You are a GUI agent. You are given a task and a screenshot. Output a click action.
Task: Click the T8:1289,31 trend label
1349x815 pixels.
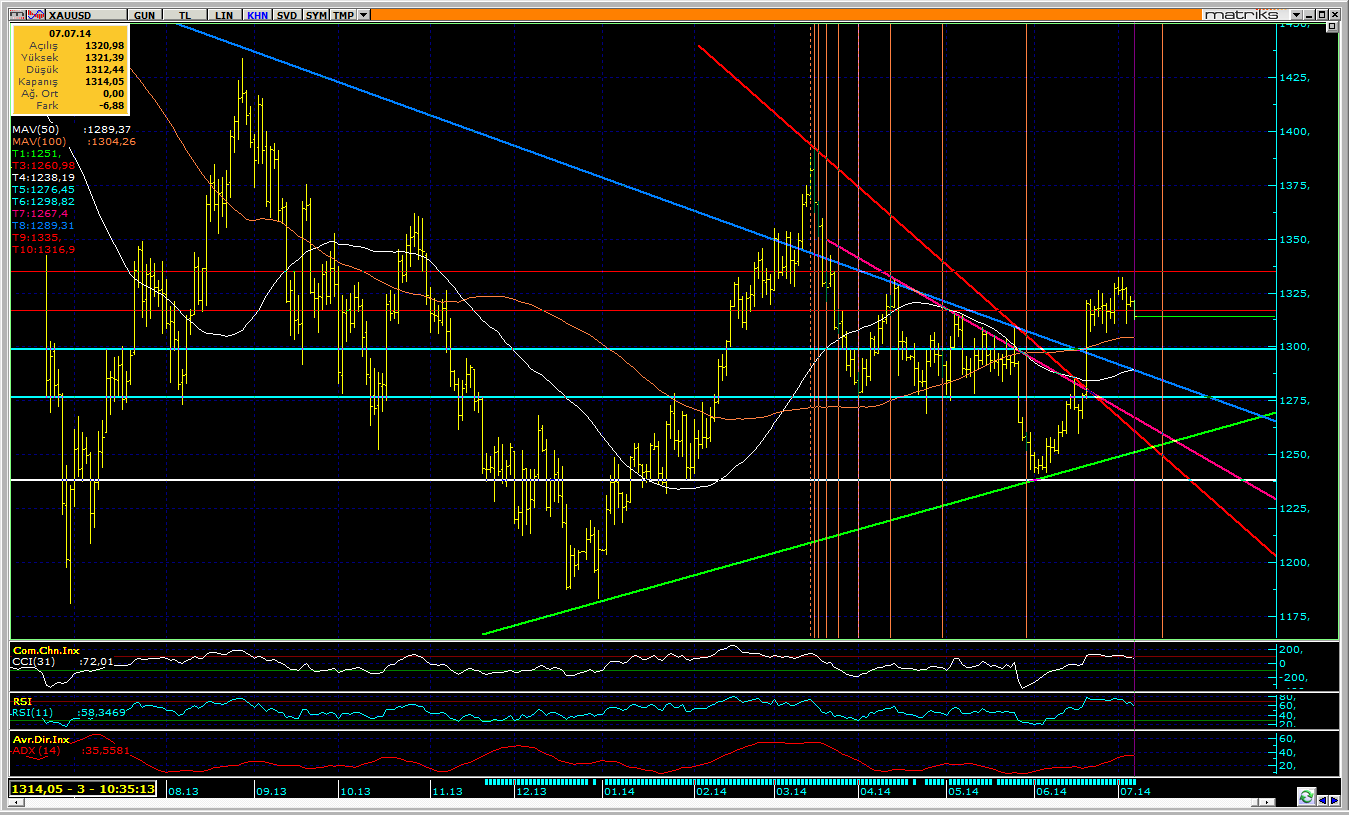click(43, 226)
